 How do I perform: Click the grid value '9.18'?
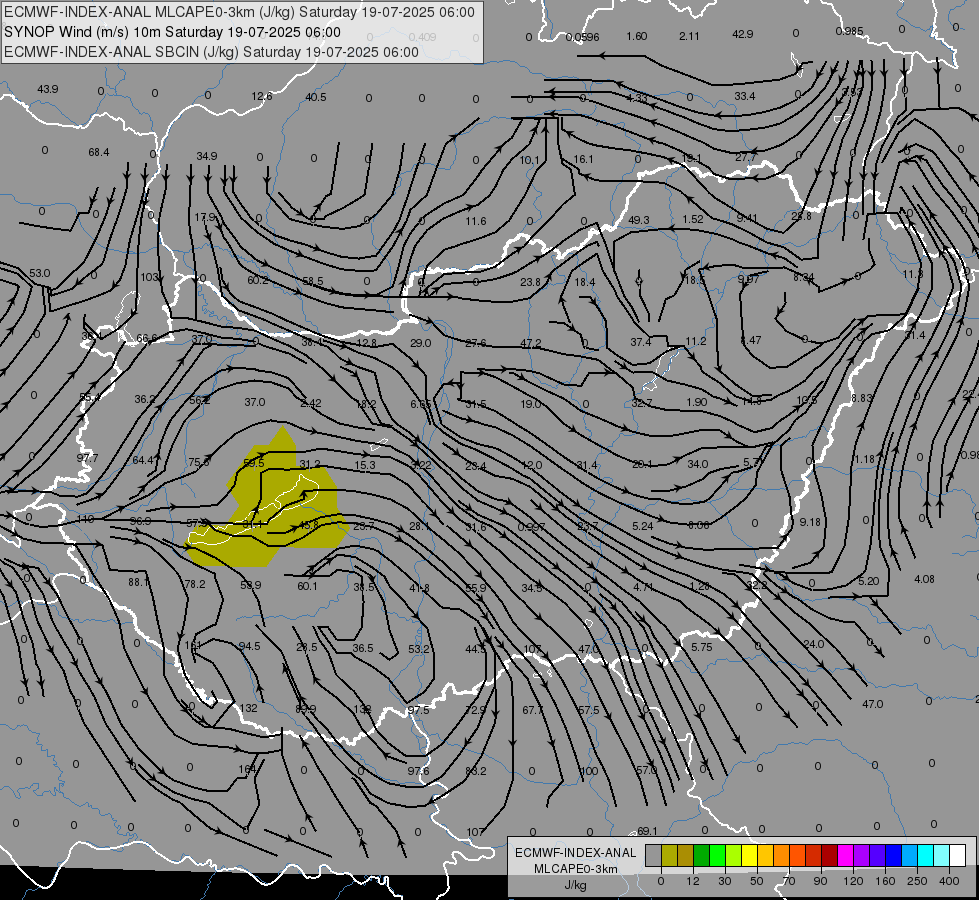coord(810,522)
